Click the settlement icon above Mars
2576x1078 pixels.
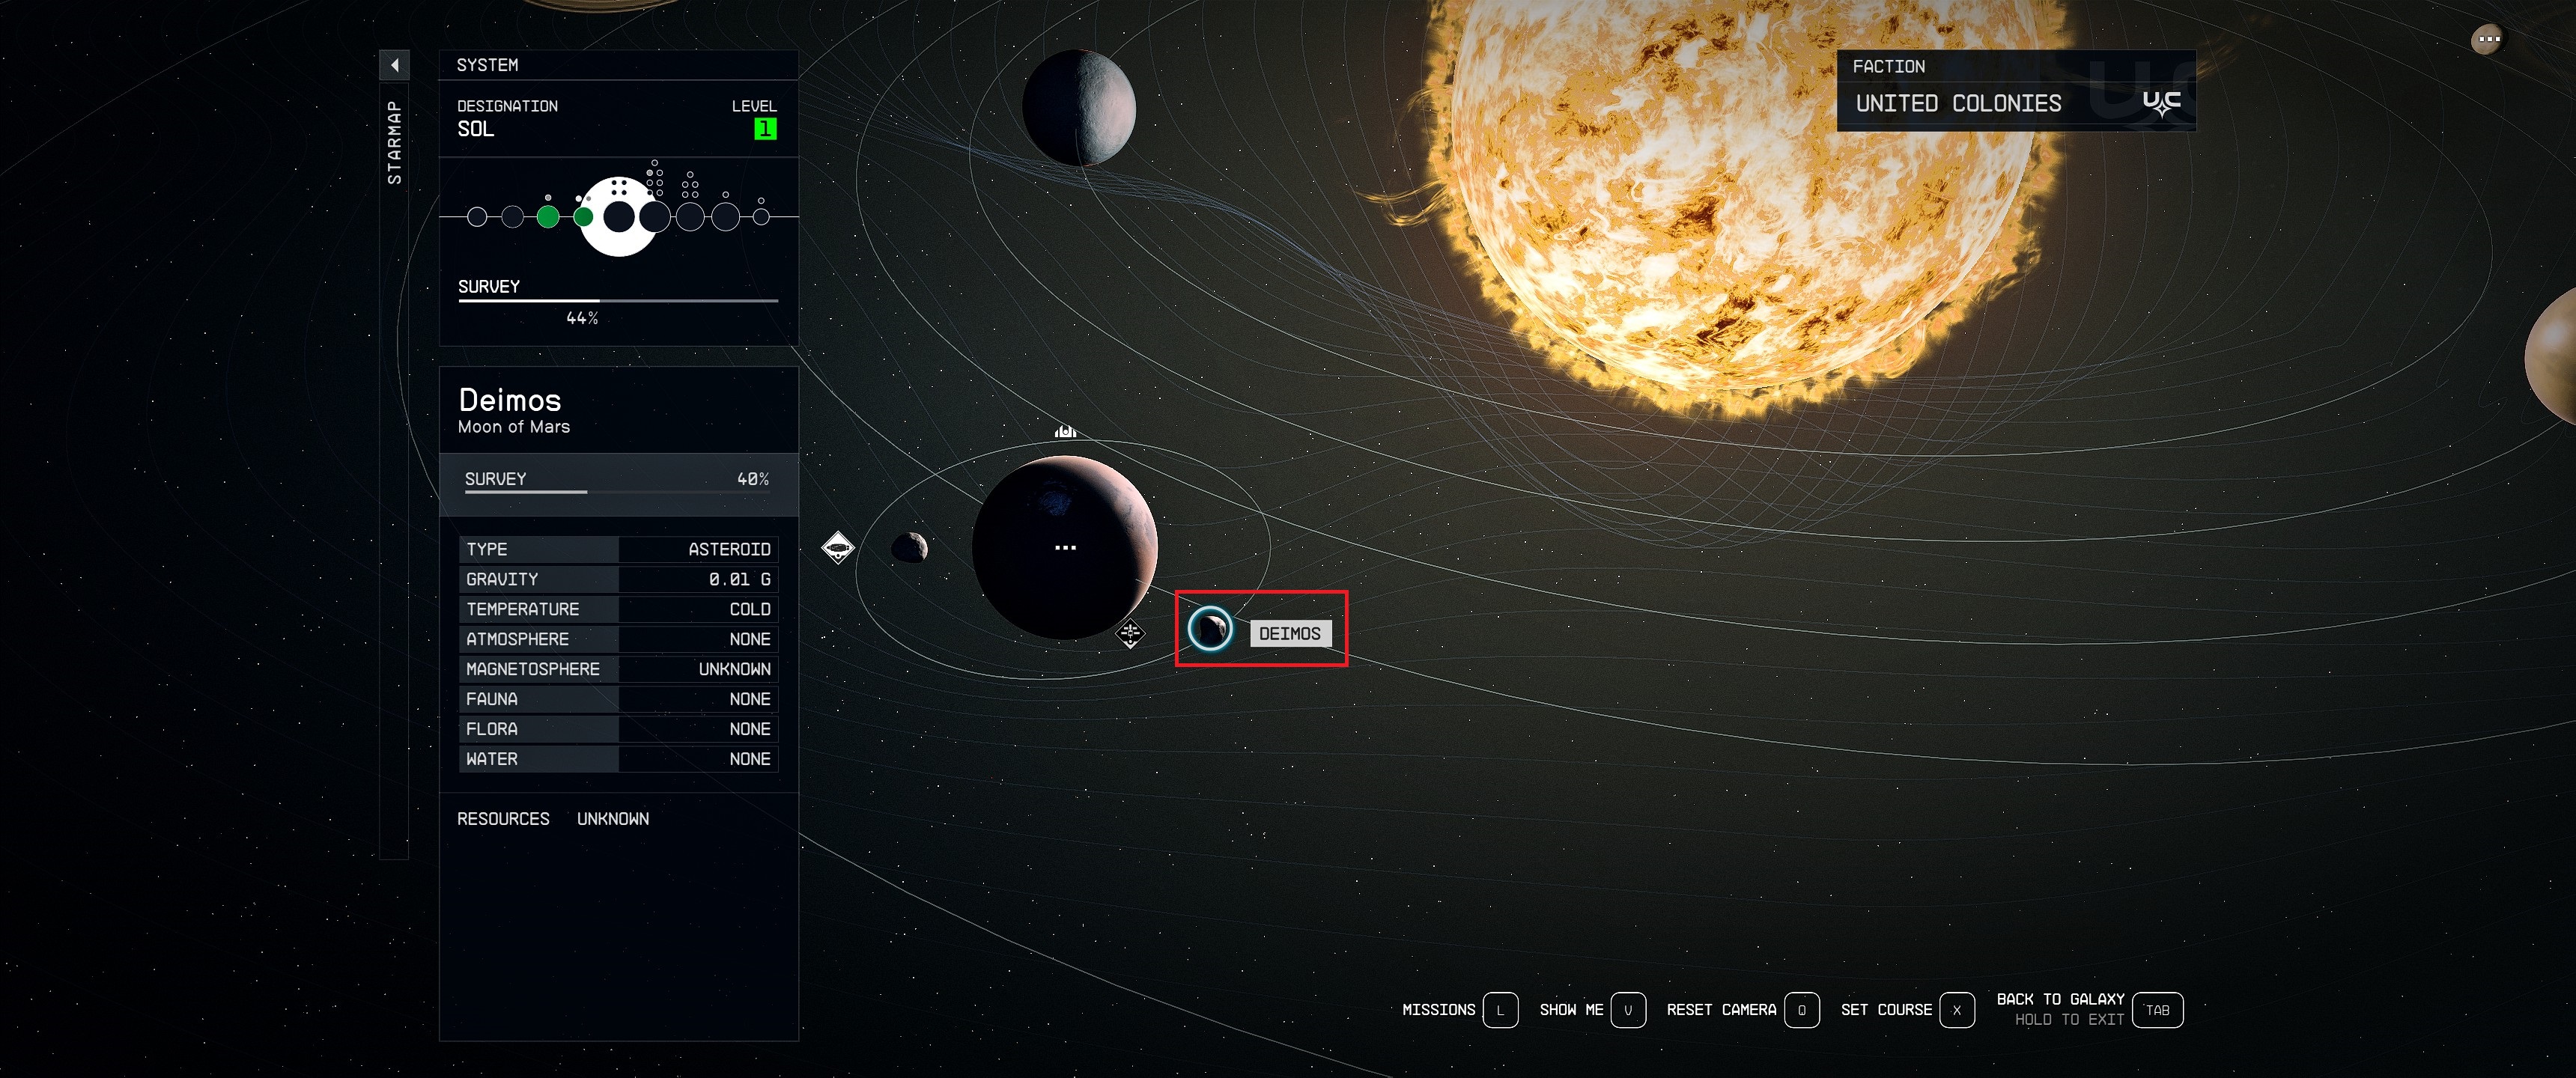(1065, 431)
